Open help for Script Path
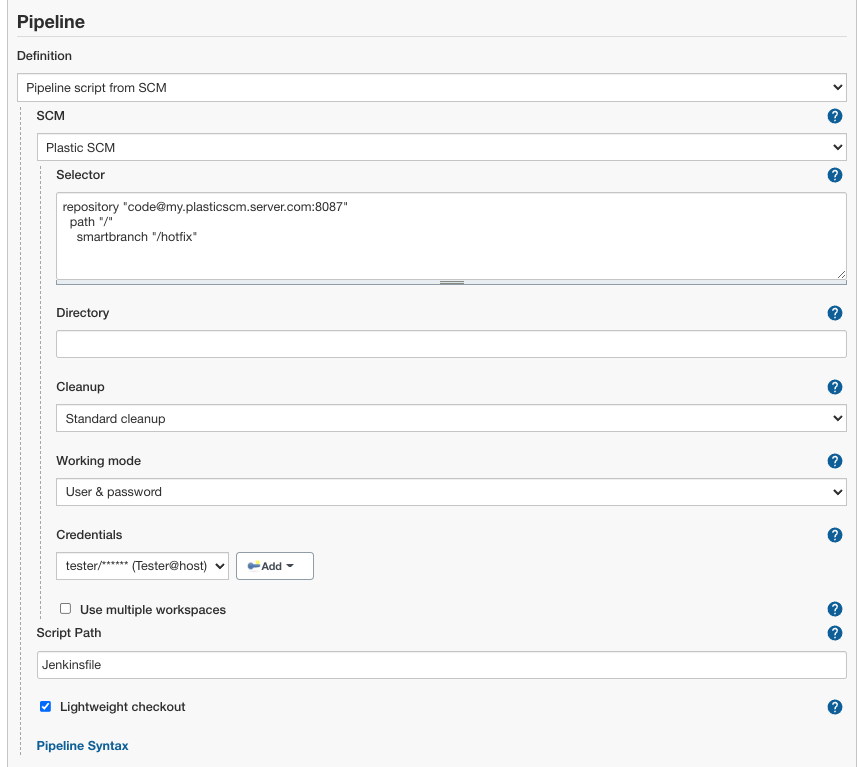863x767 pixels. [834, 633]
